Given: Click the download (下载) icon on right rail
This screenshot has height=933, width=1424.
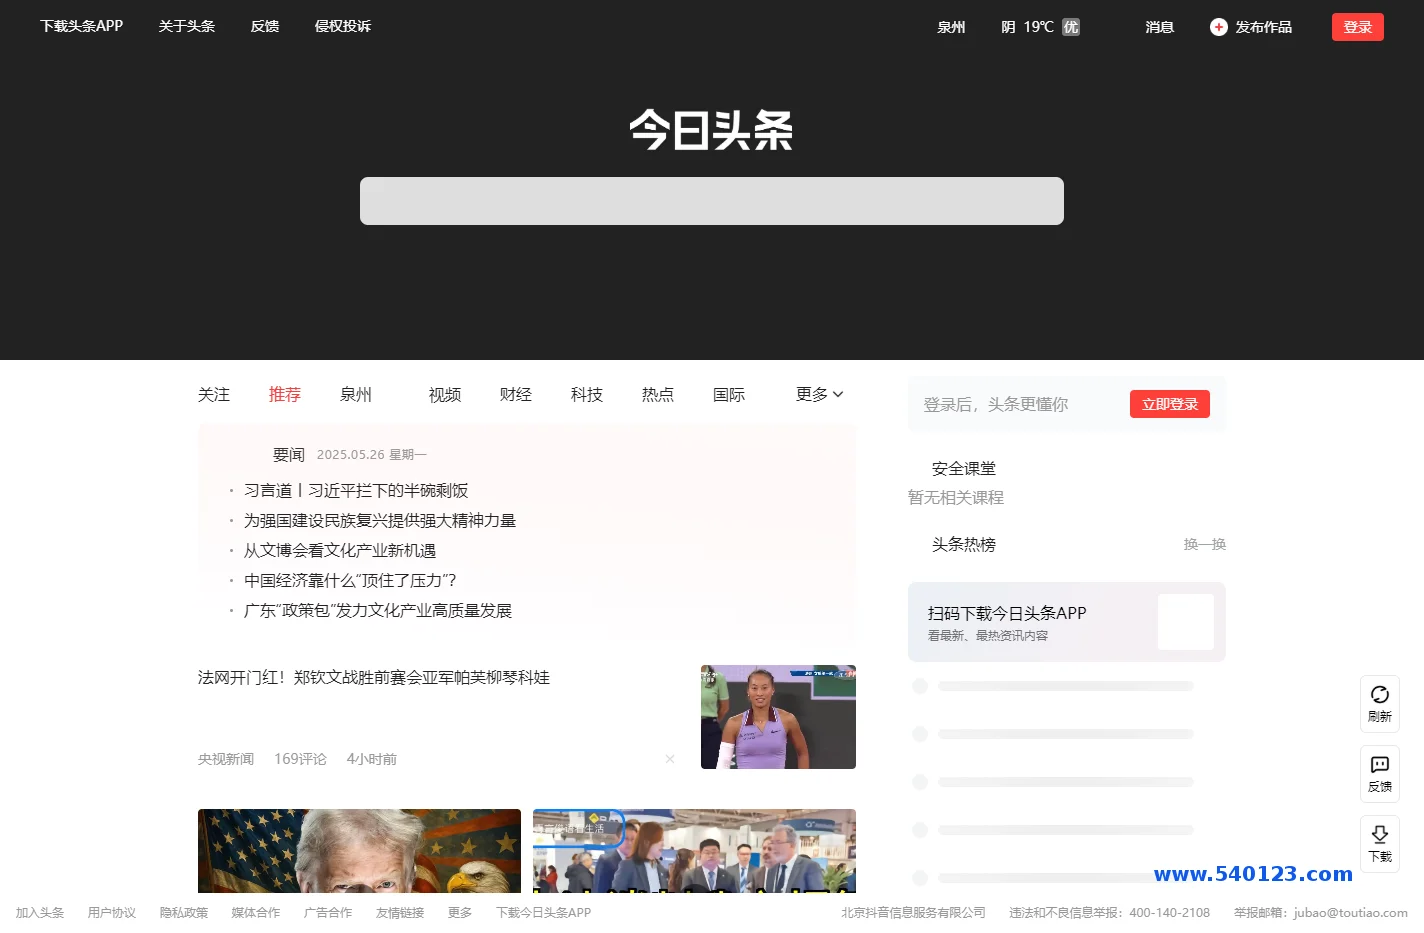Looking at the screenshot, I should [x=1379, y=835].
